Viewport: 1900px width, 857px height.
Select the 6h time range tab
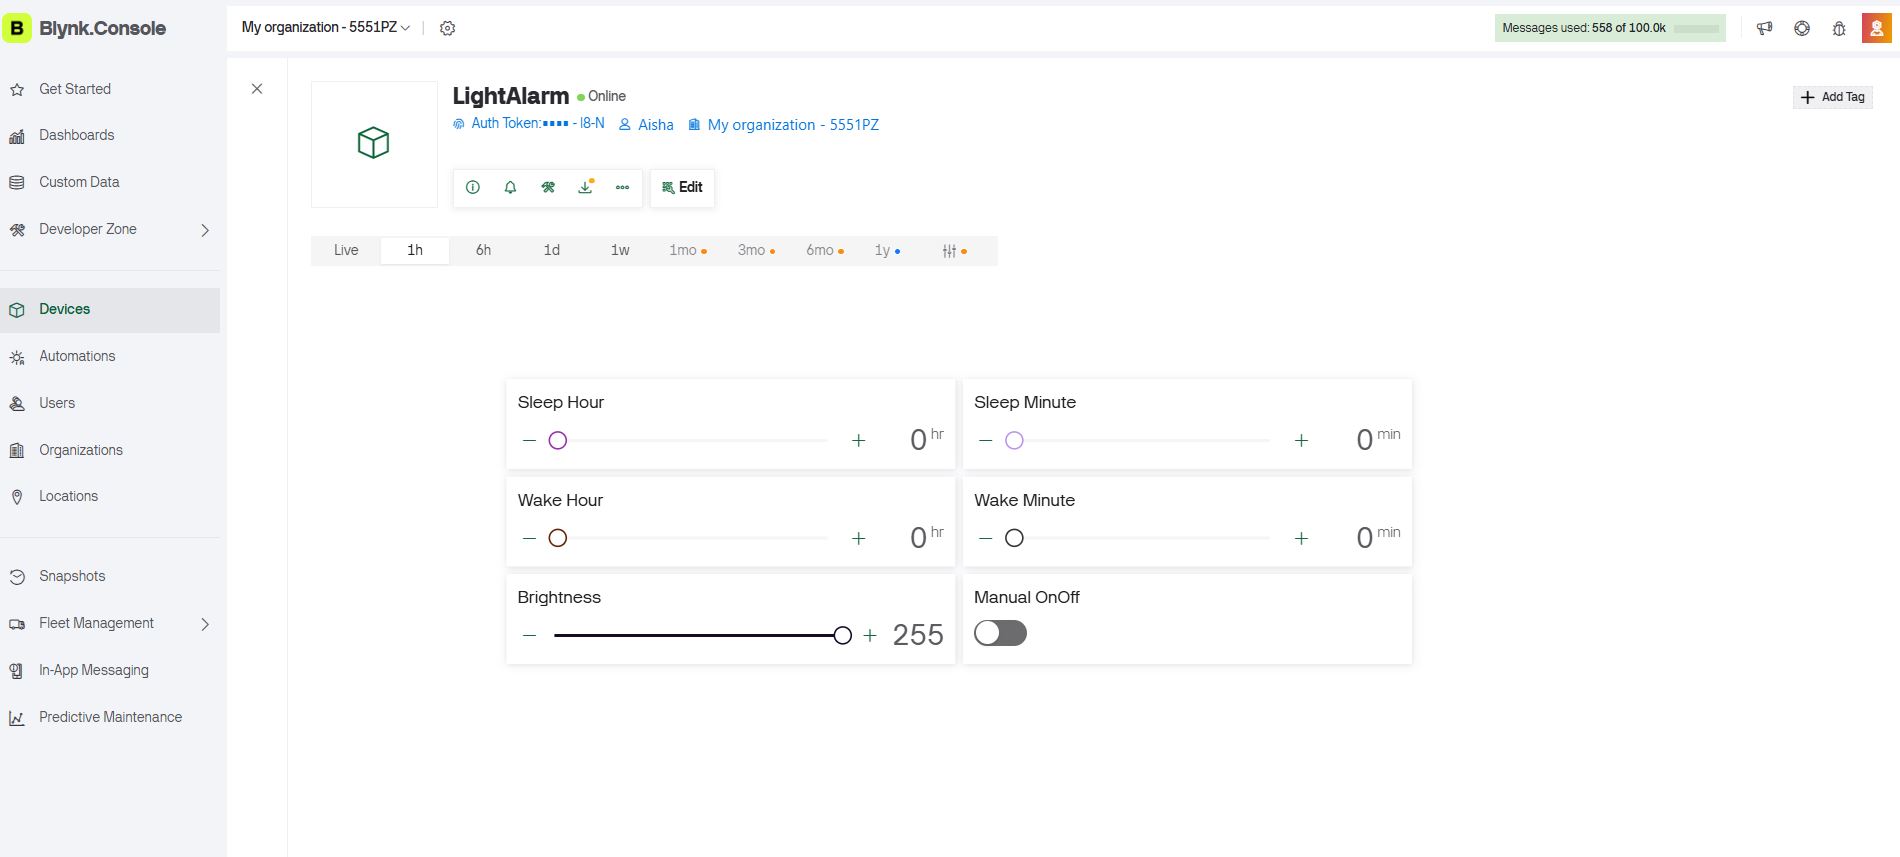[483, 250]
